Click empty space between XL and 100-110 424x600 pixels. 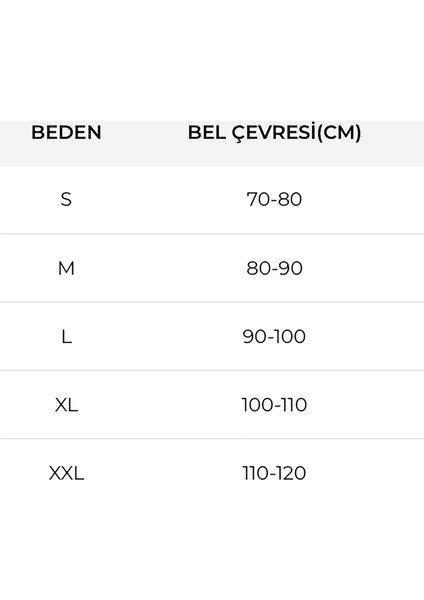[159, 405]
